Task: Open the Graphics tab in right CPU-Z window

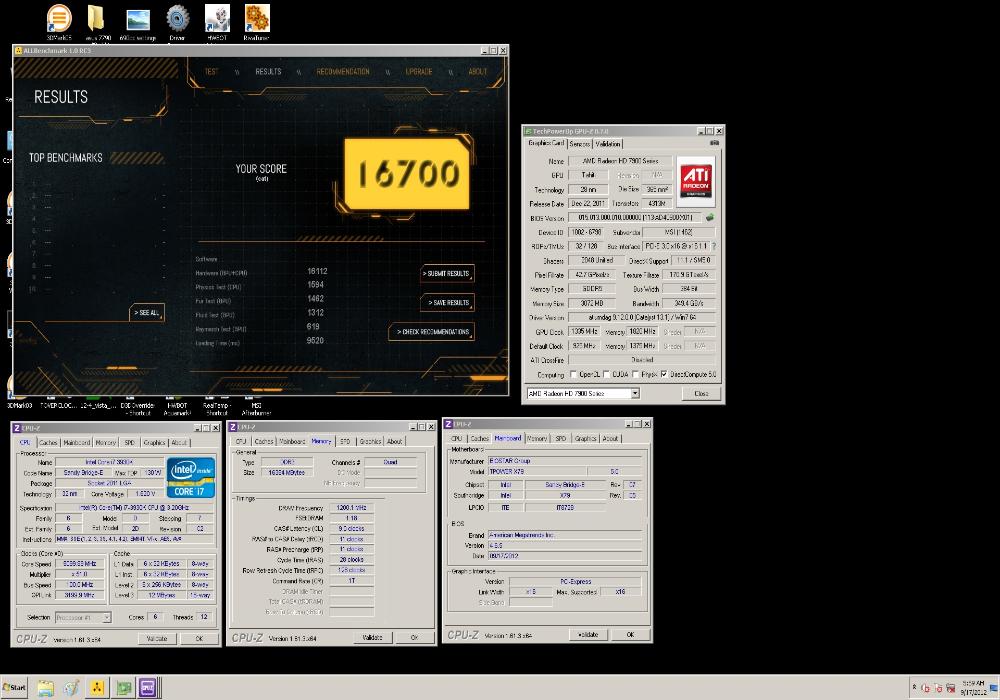Action: 585,439
